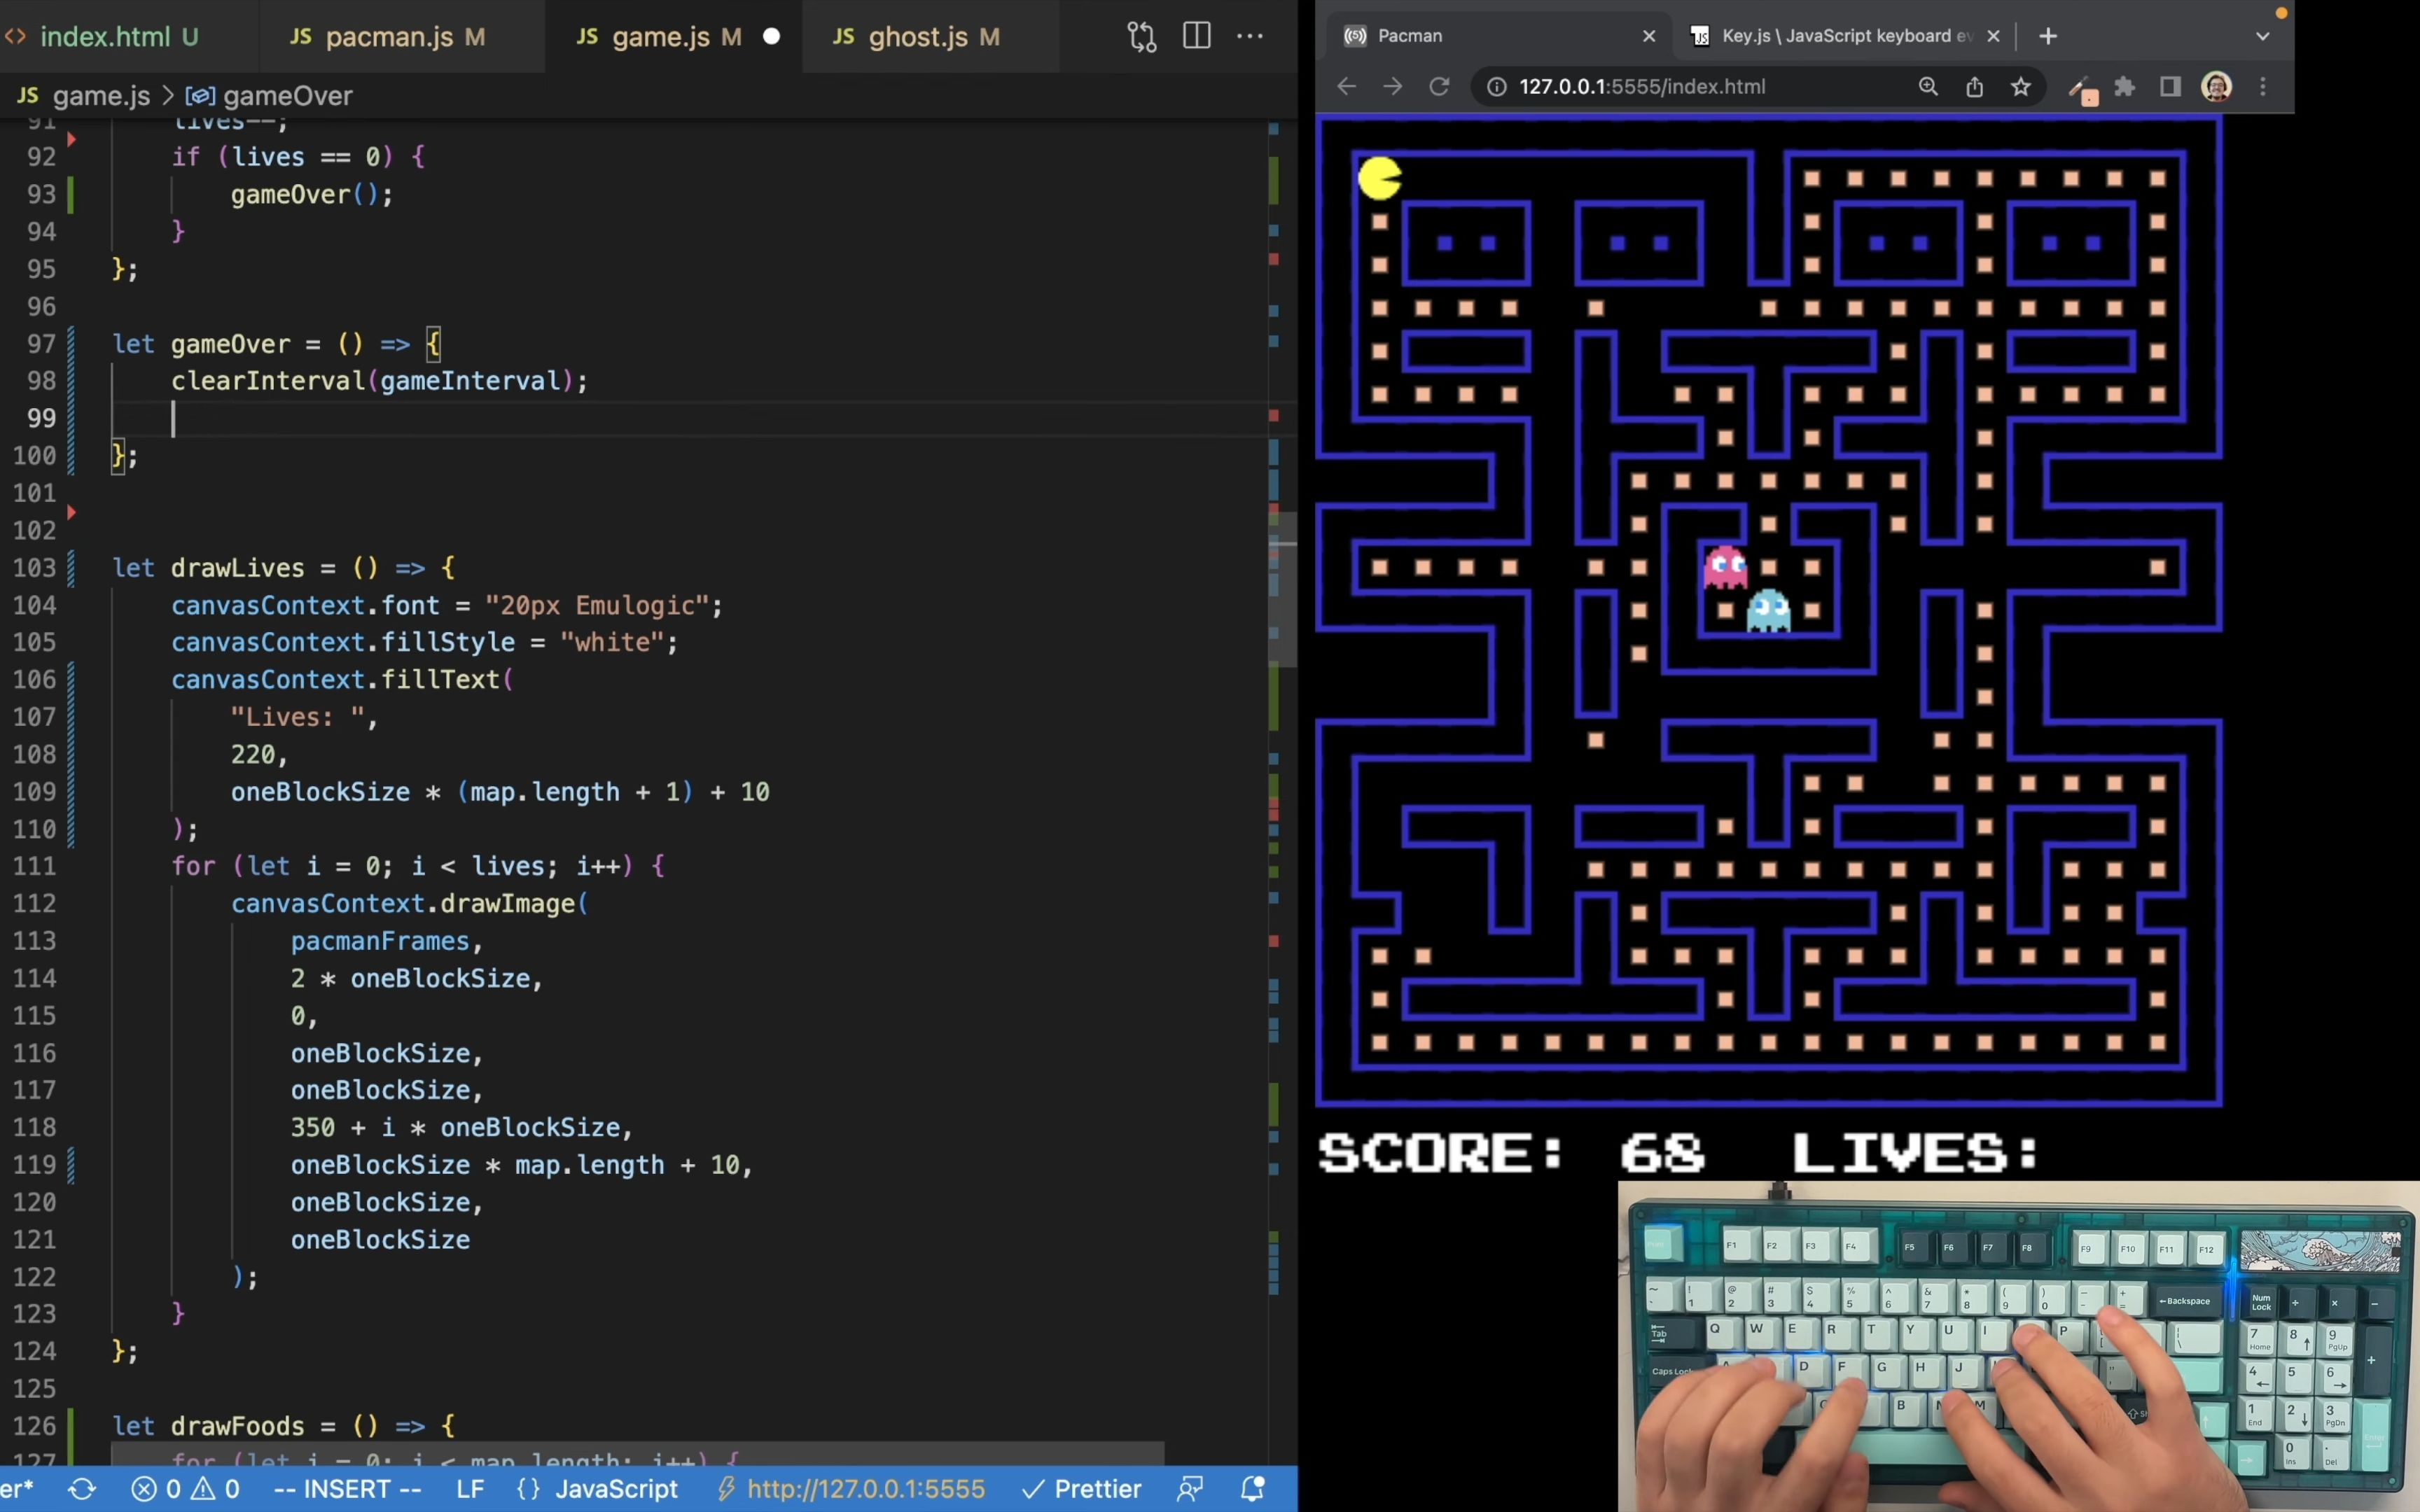
Task: Click Live Server port http://127.0.0.1:5555
Action: pyautogui.click(x=852, y=1489)
